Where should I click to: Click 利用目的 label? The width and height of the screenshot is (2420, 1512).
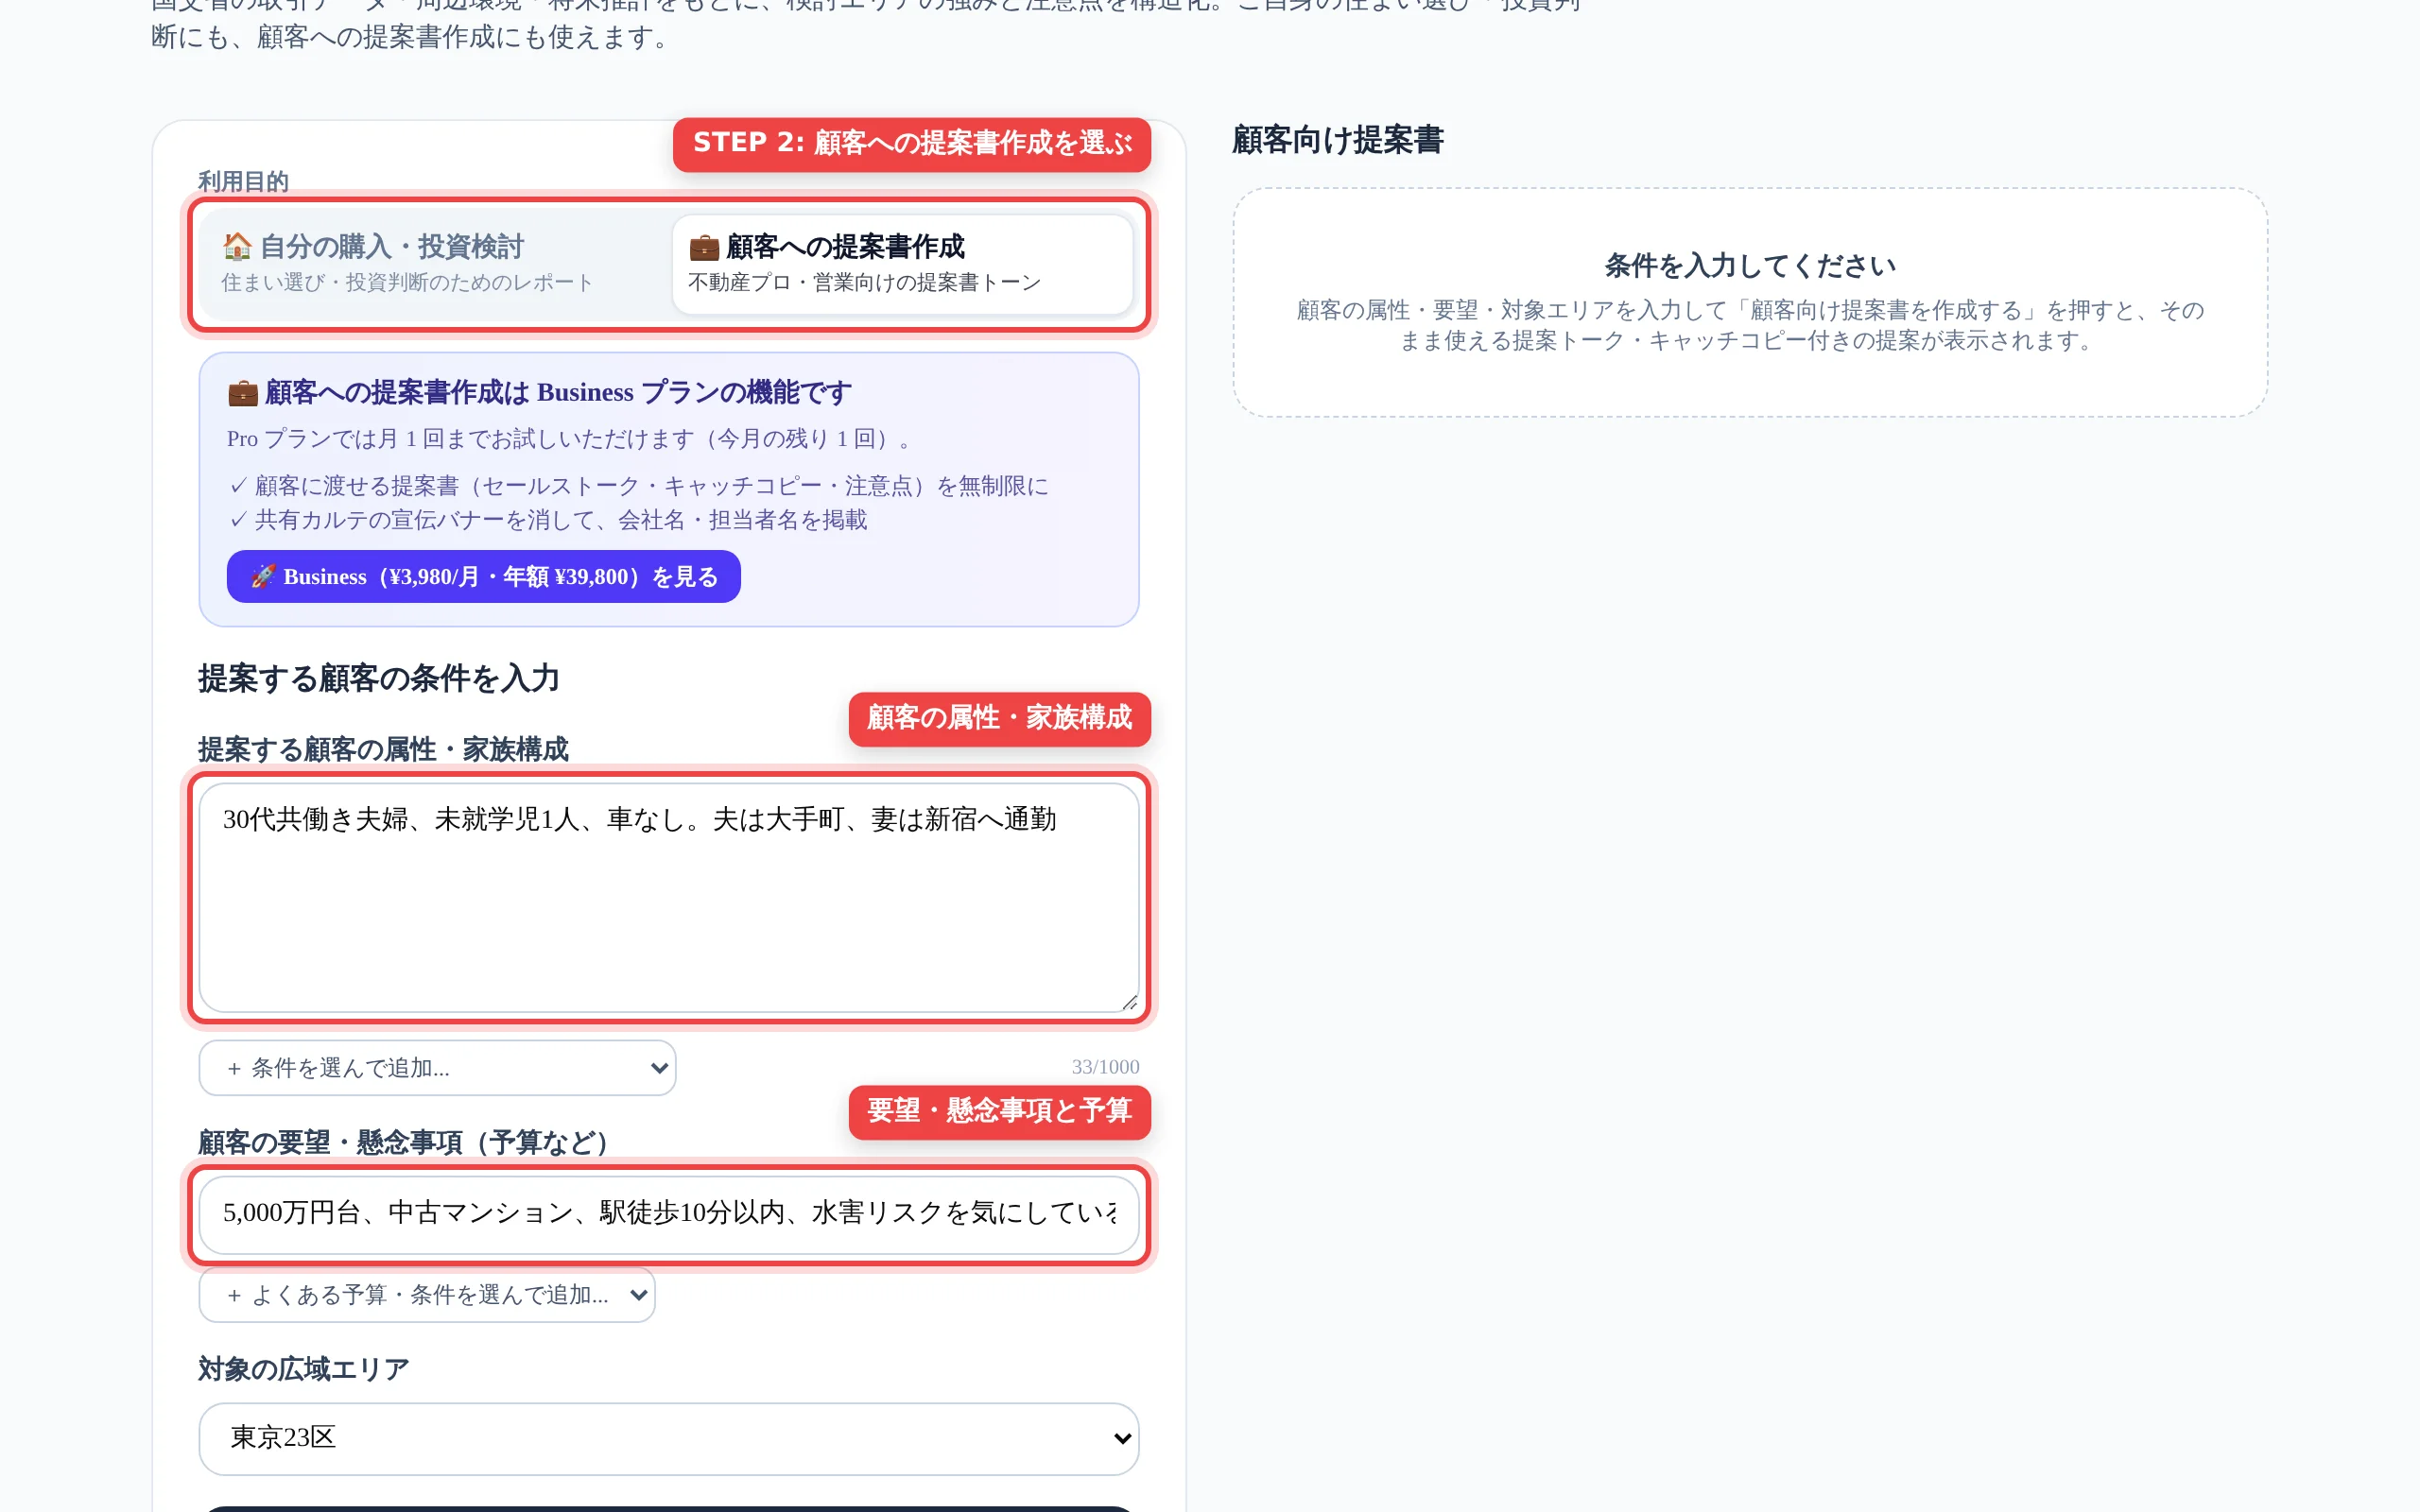point(243,182)
